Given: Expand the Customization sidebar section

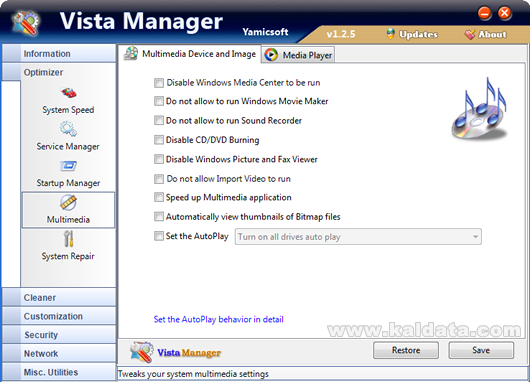Looking at the screenshot, I should tap(59, 316).
